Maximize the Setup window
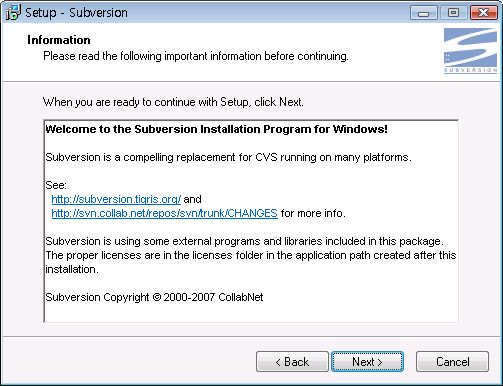503x386 pixels. [453, 13]
